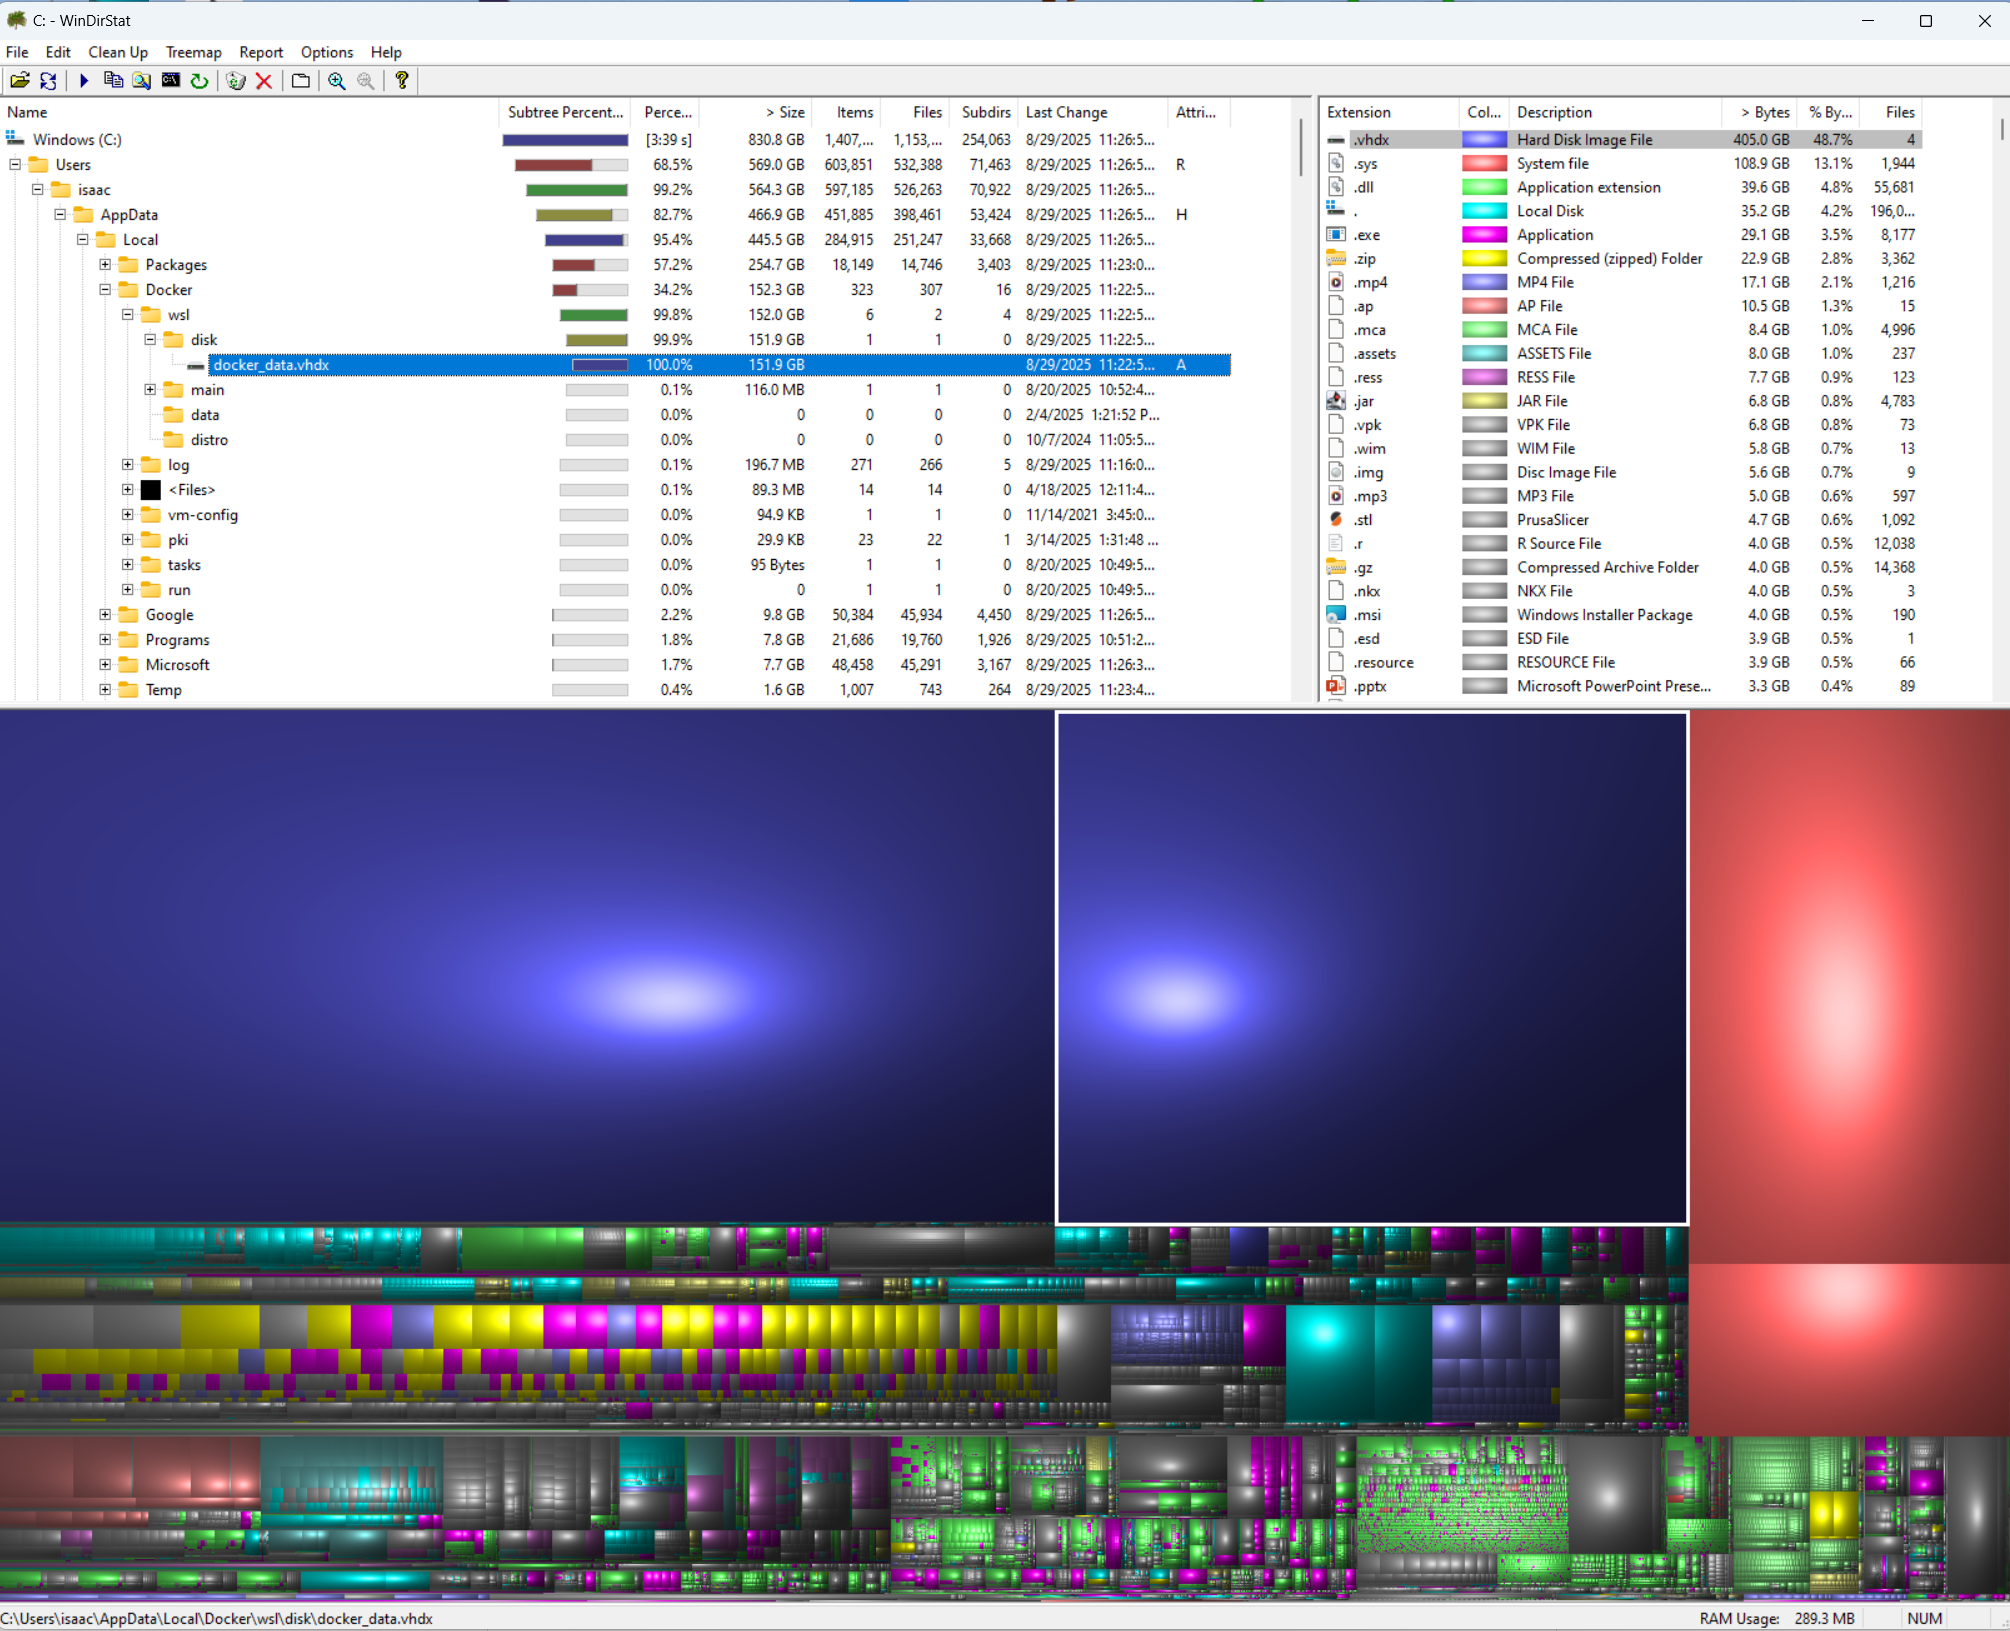Click the large red block in treemap
Screen dimensions: 2010x1631
coord(1849,986)
